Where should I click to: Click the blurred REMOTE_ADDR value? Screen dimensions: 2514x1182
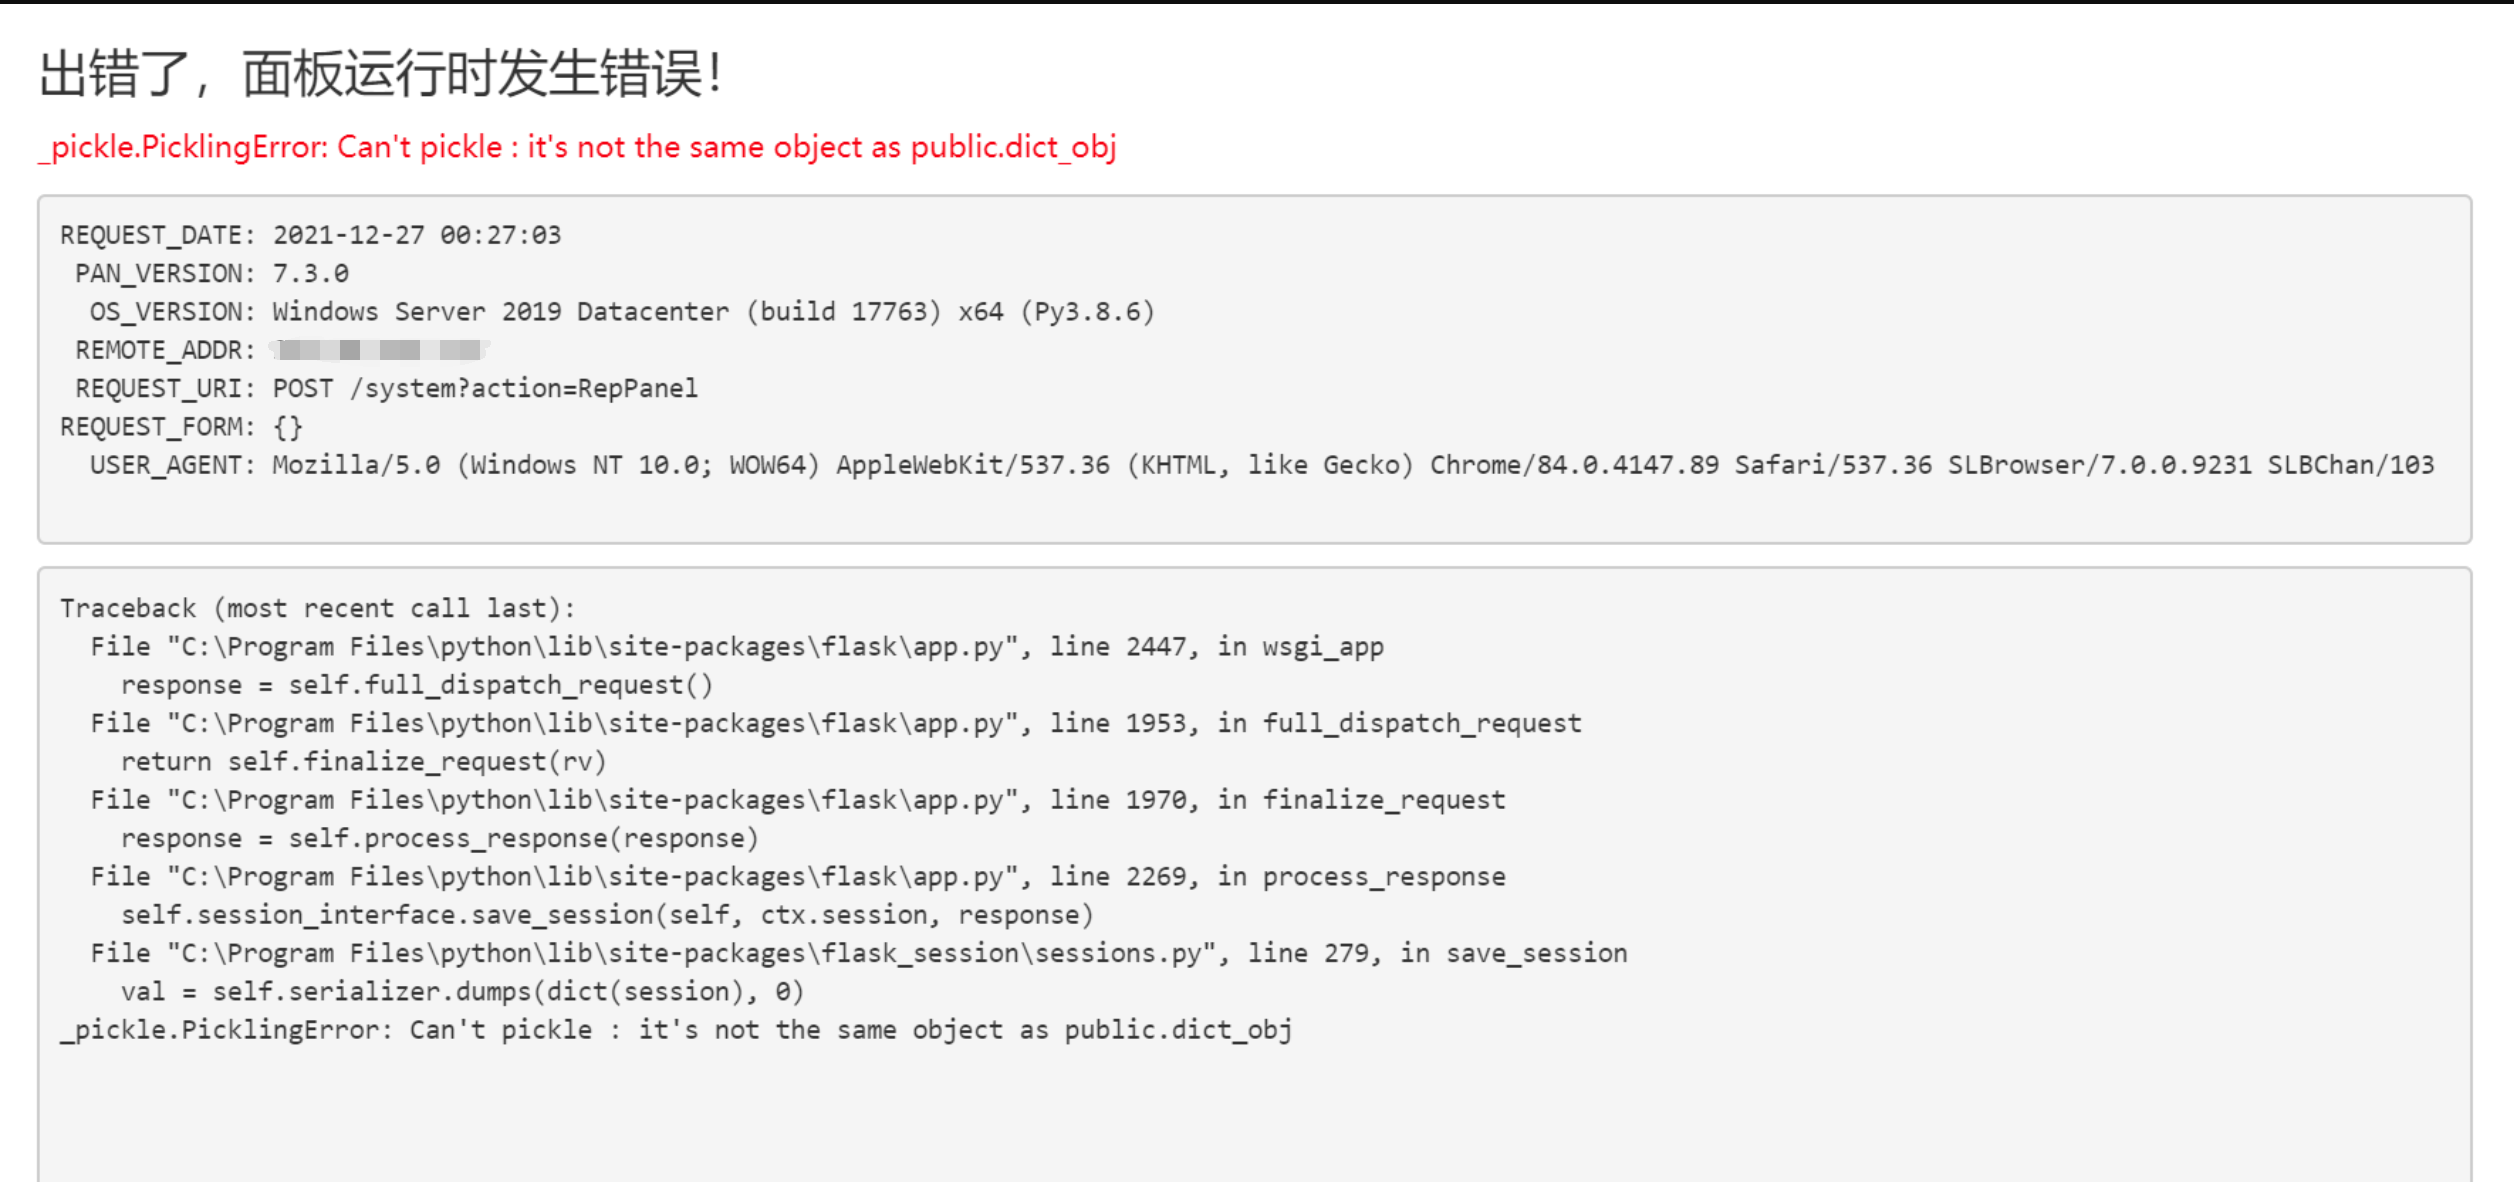click(x=379, y=350)
